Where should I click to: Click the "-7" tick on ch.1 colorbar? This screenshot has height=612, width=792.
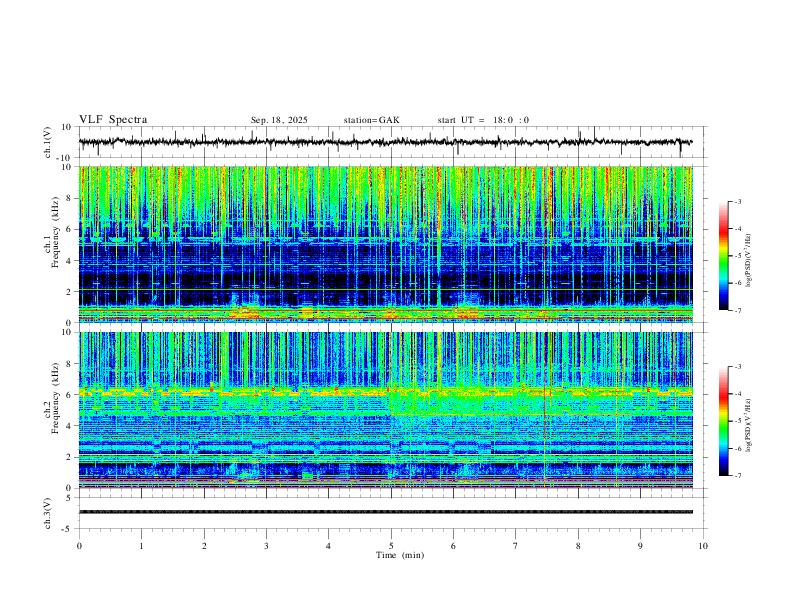(x=737, y=311)
